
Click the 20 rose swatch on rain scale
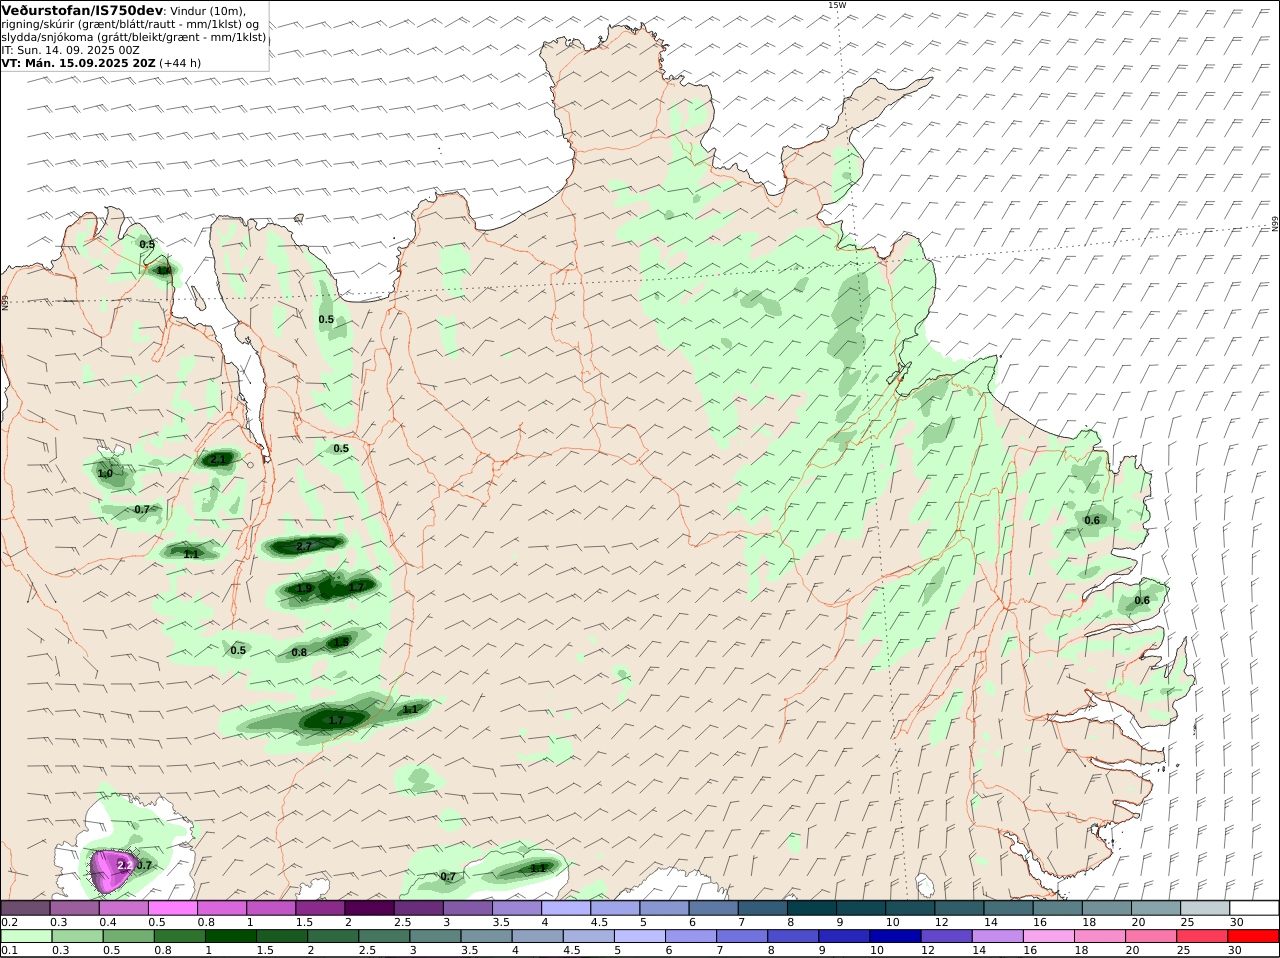point(1150,936)
